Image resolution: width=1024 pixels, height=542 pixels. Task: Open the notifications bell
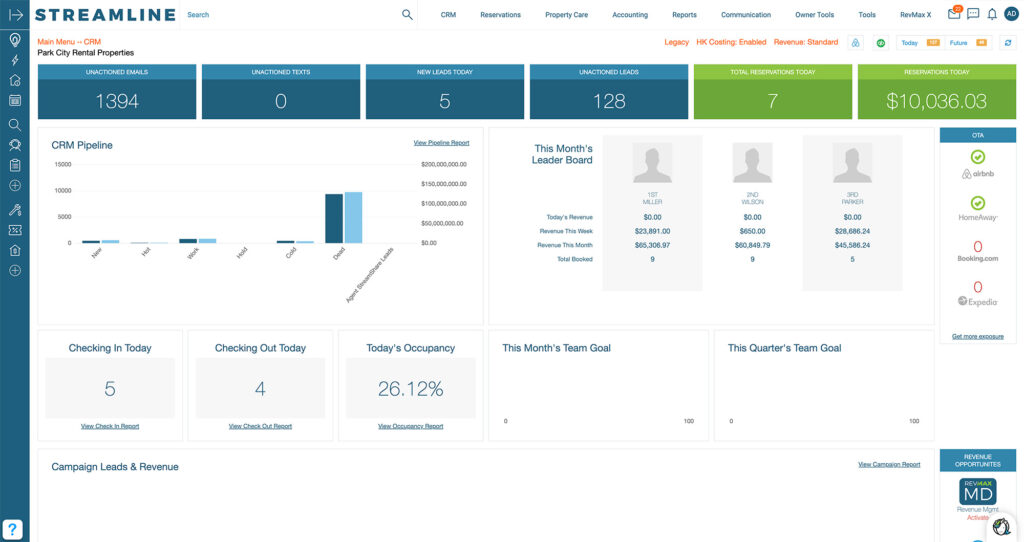(x=992, y=14)
